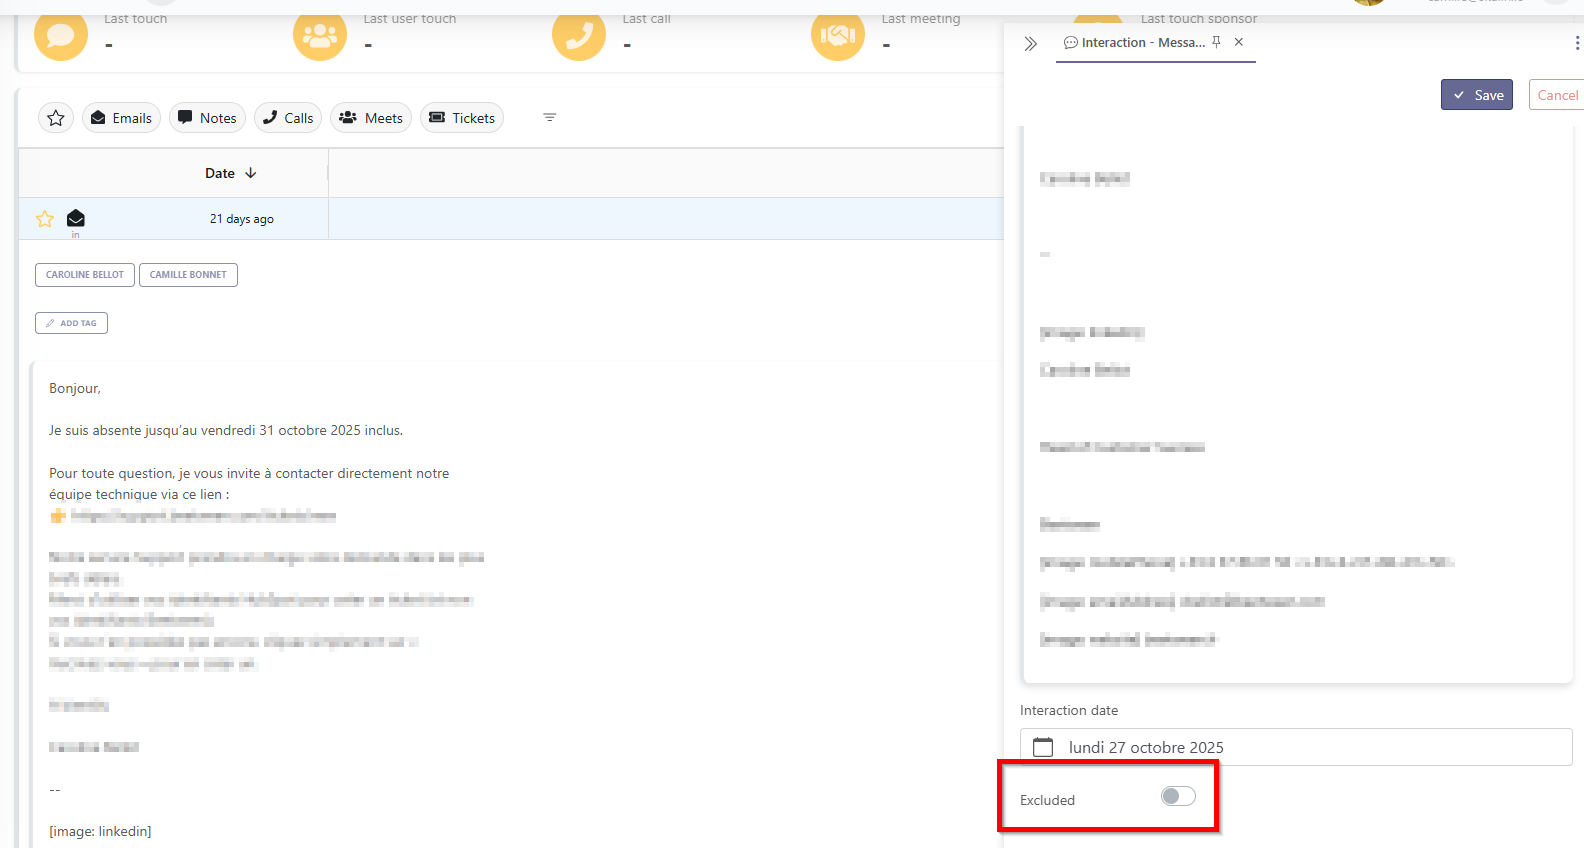Click the star favorites filter icon
The image size is (1584, 848).
coord(56,118)
